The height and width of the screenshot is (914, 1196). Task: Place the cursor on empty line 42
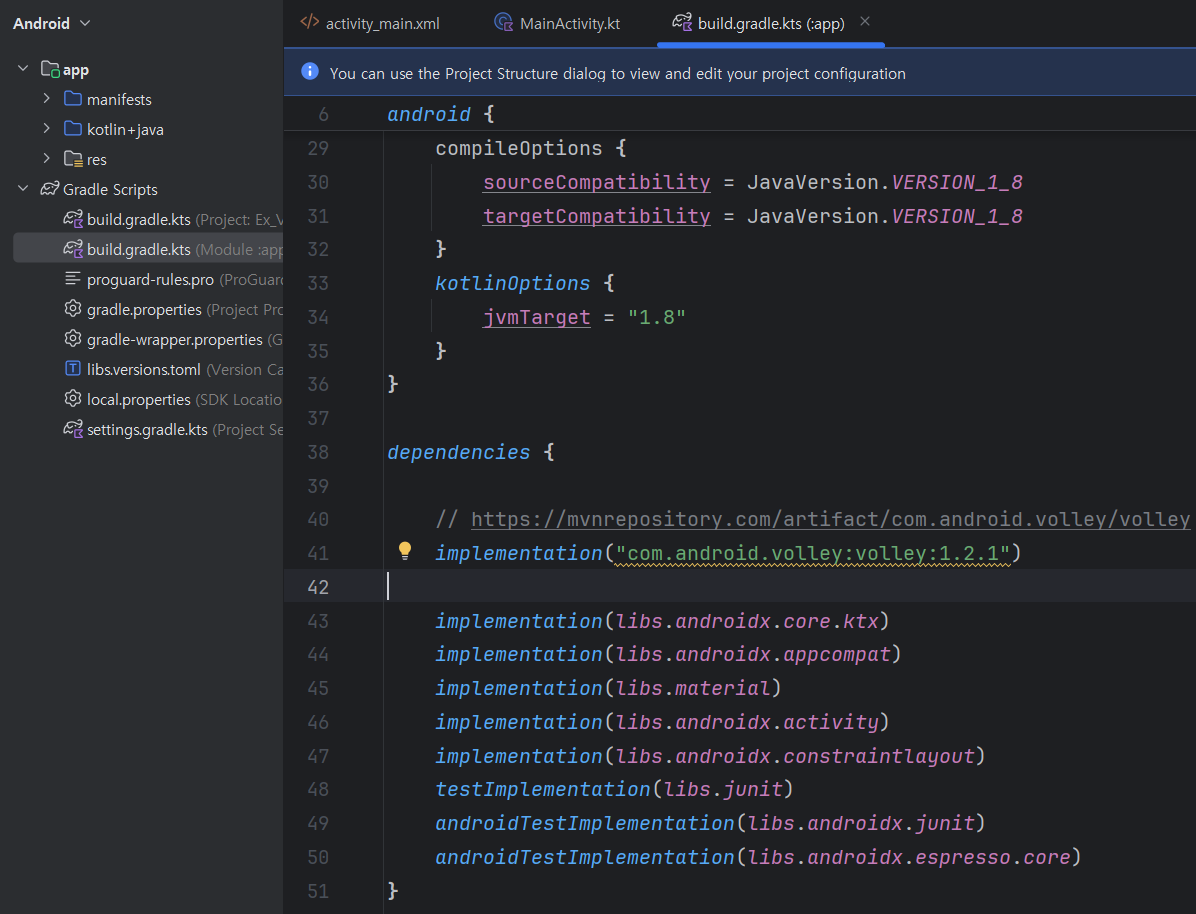[700, 587]
